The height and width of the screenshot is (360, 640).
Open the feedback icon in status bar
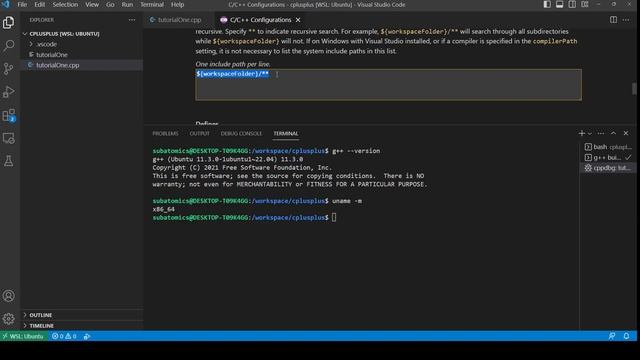coord(612,336)
